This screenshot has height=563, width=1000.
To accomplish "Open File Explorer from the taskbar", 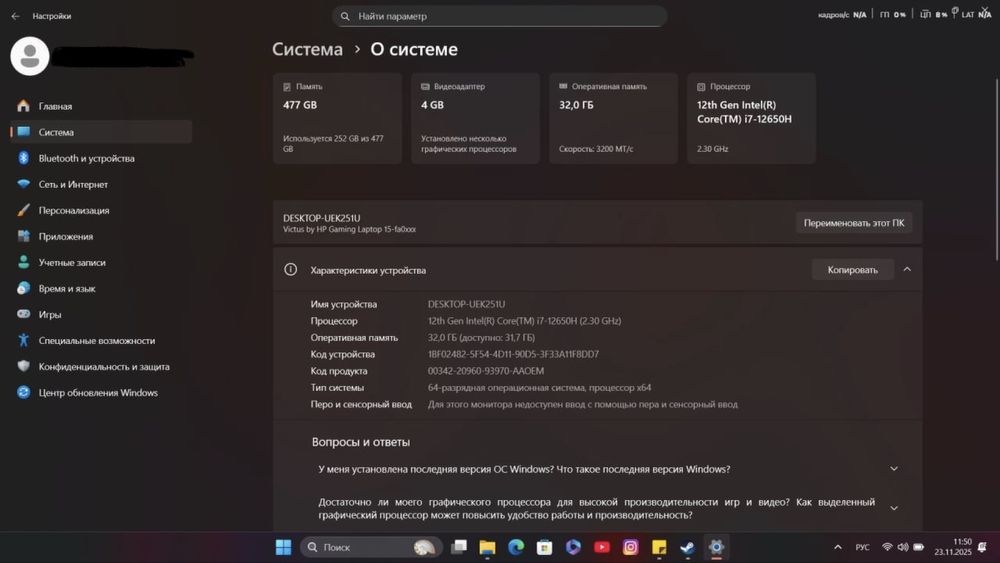I will click(x=487, y=547).
